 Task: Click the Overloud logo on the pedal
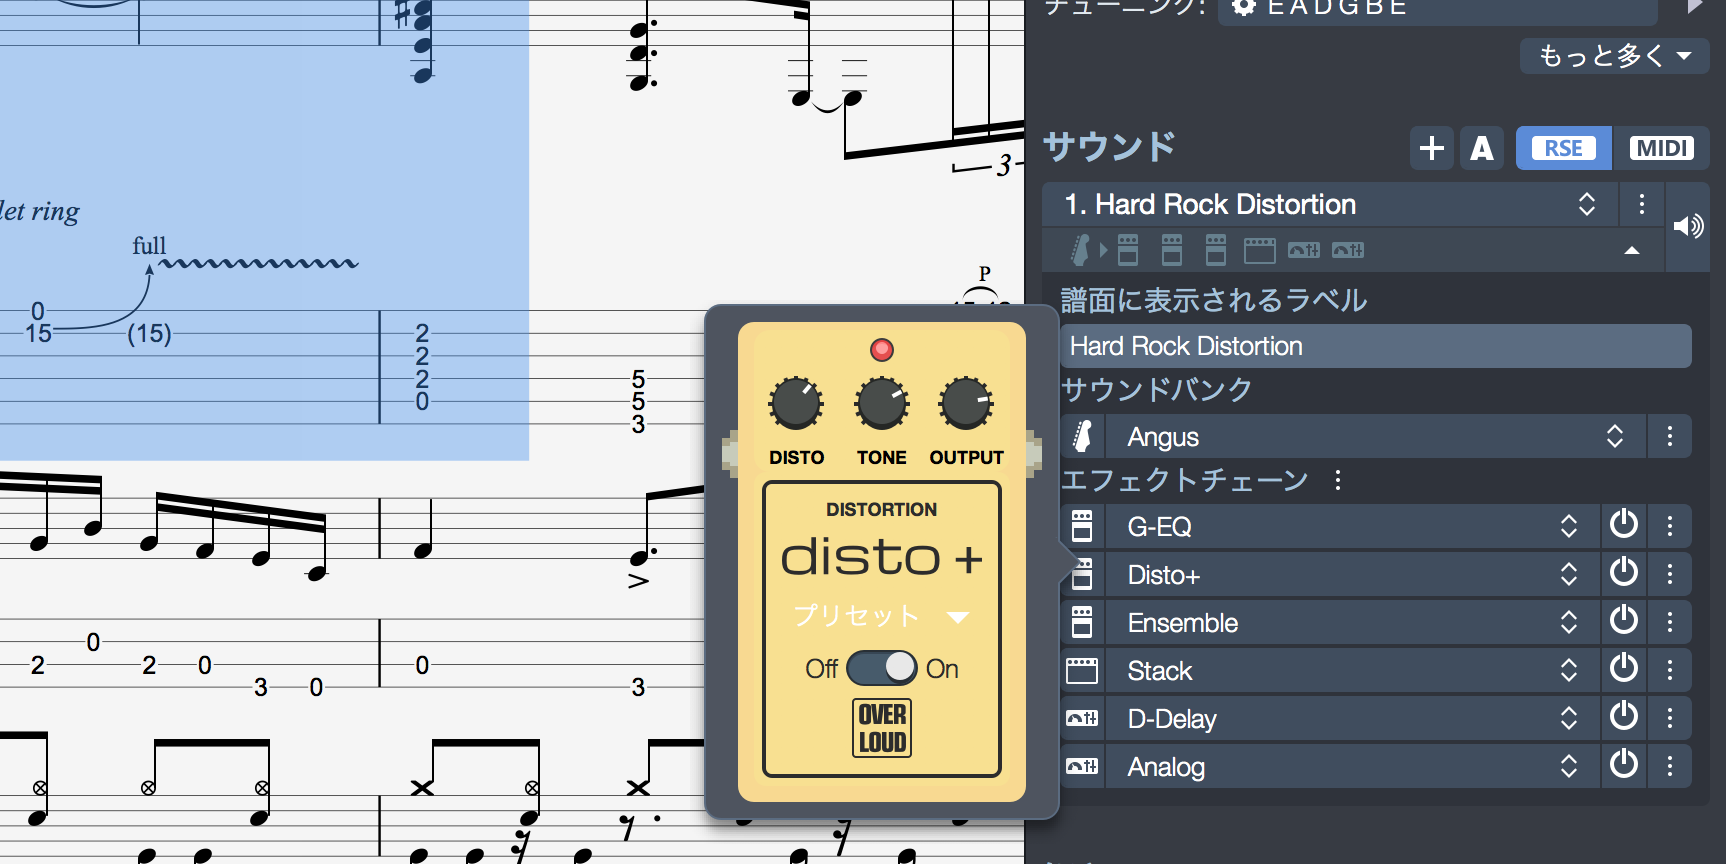pyautogui.click(x=882, y=728)
